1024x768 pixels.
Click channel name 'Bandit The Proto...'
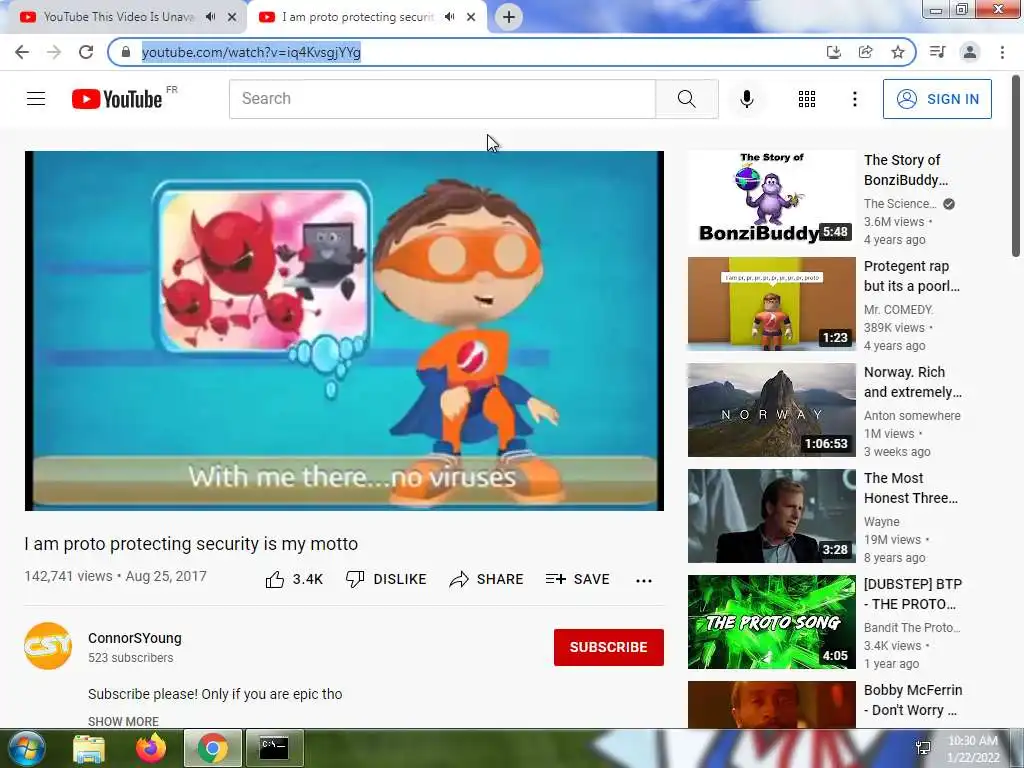pos(912,628)
